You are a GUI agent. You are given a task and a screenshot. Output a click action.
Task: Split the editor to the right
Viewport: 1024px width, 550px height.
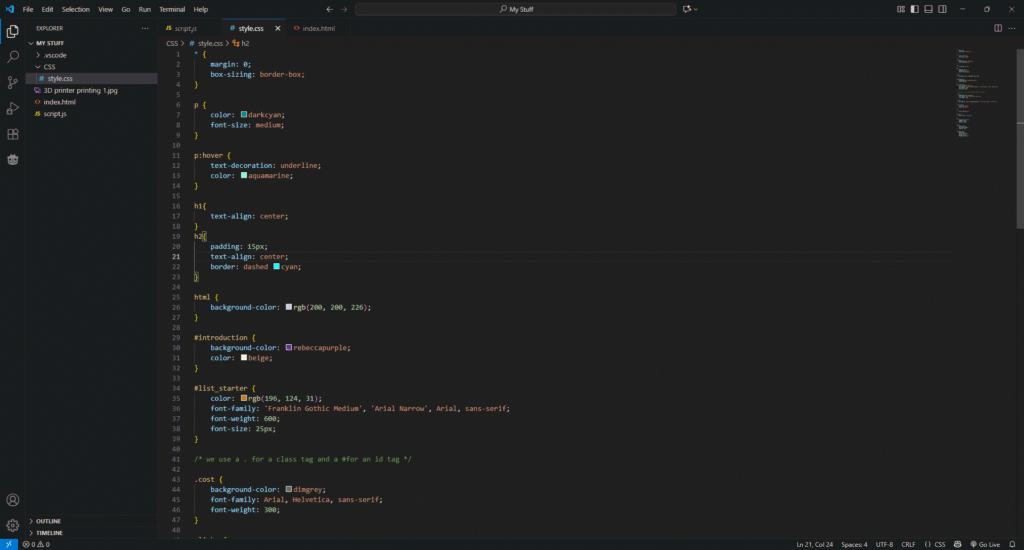[997, 28]
